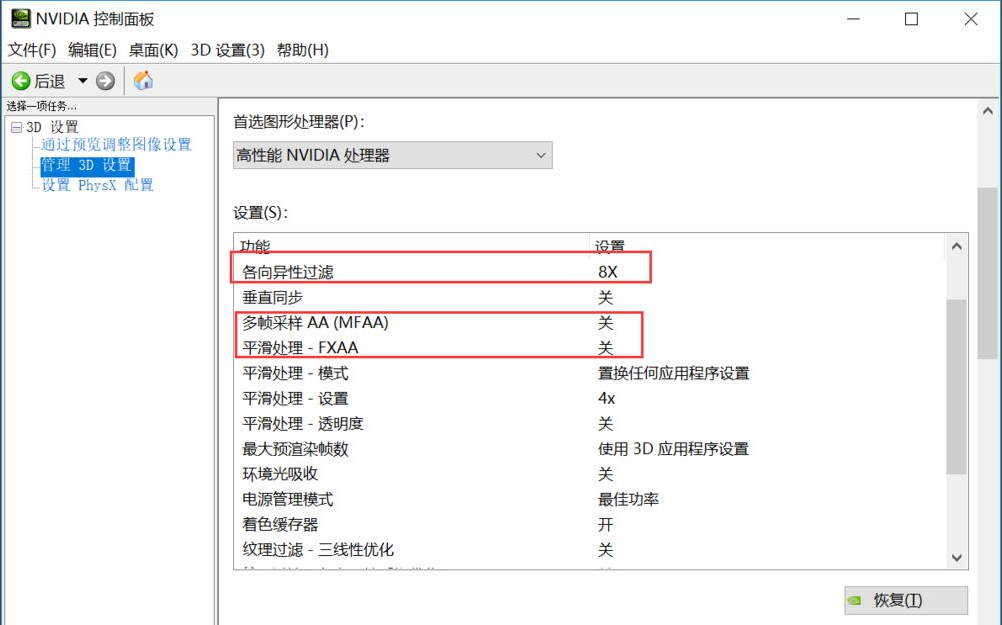Click the main panel scrollbar thumb
Screen dimensions: 1002x625
point(988,273)
